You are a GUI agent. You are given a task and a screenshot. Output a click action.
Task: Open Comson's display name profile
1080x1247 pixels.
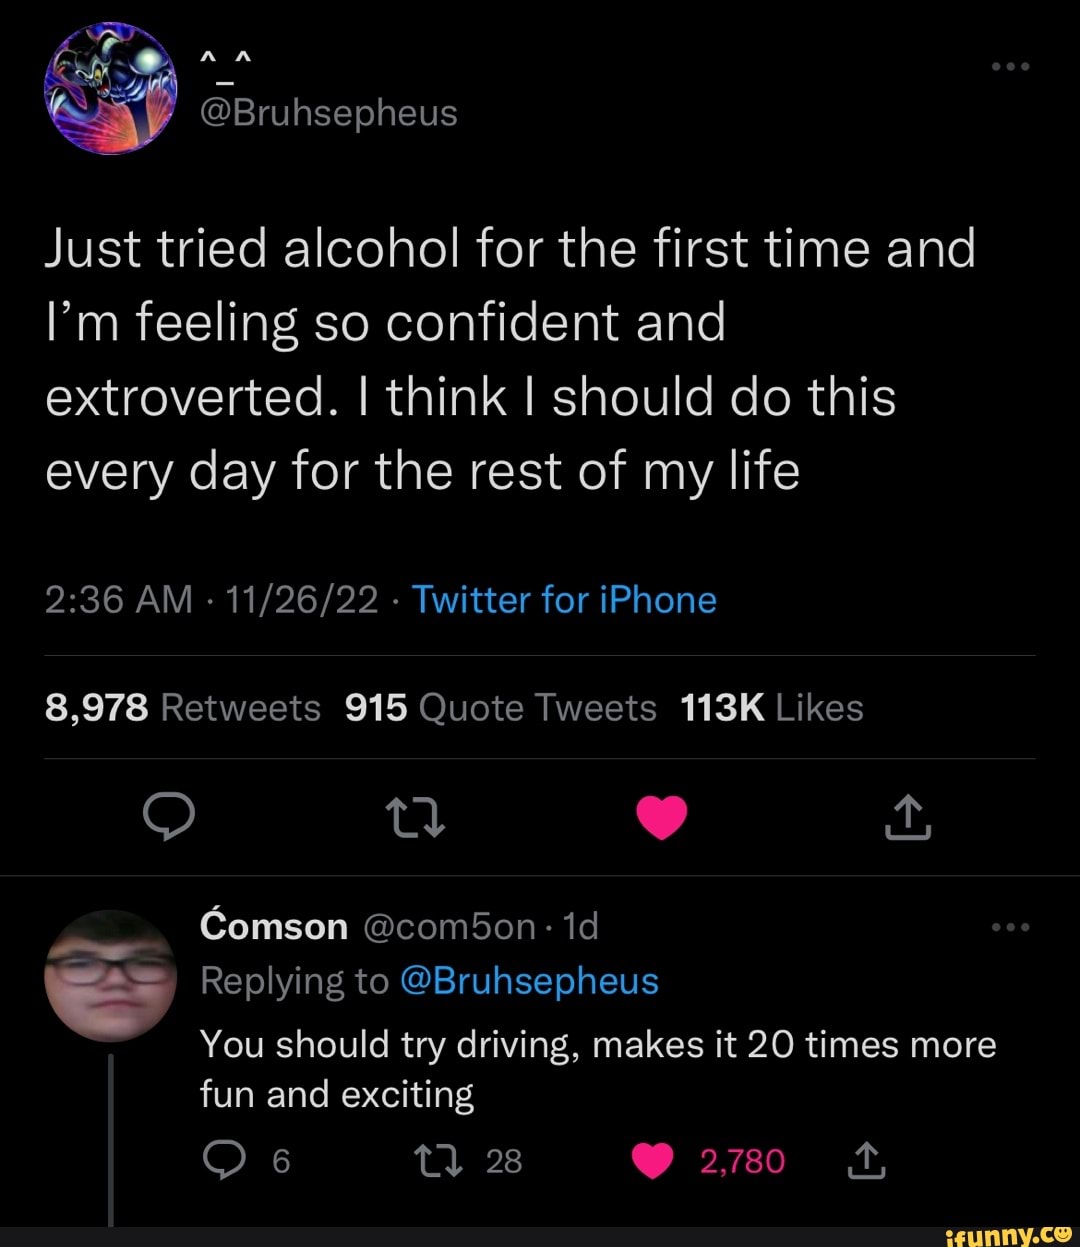(x=274, y=927)
